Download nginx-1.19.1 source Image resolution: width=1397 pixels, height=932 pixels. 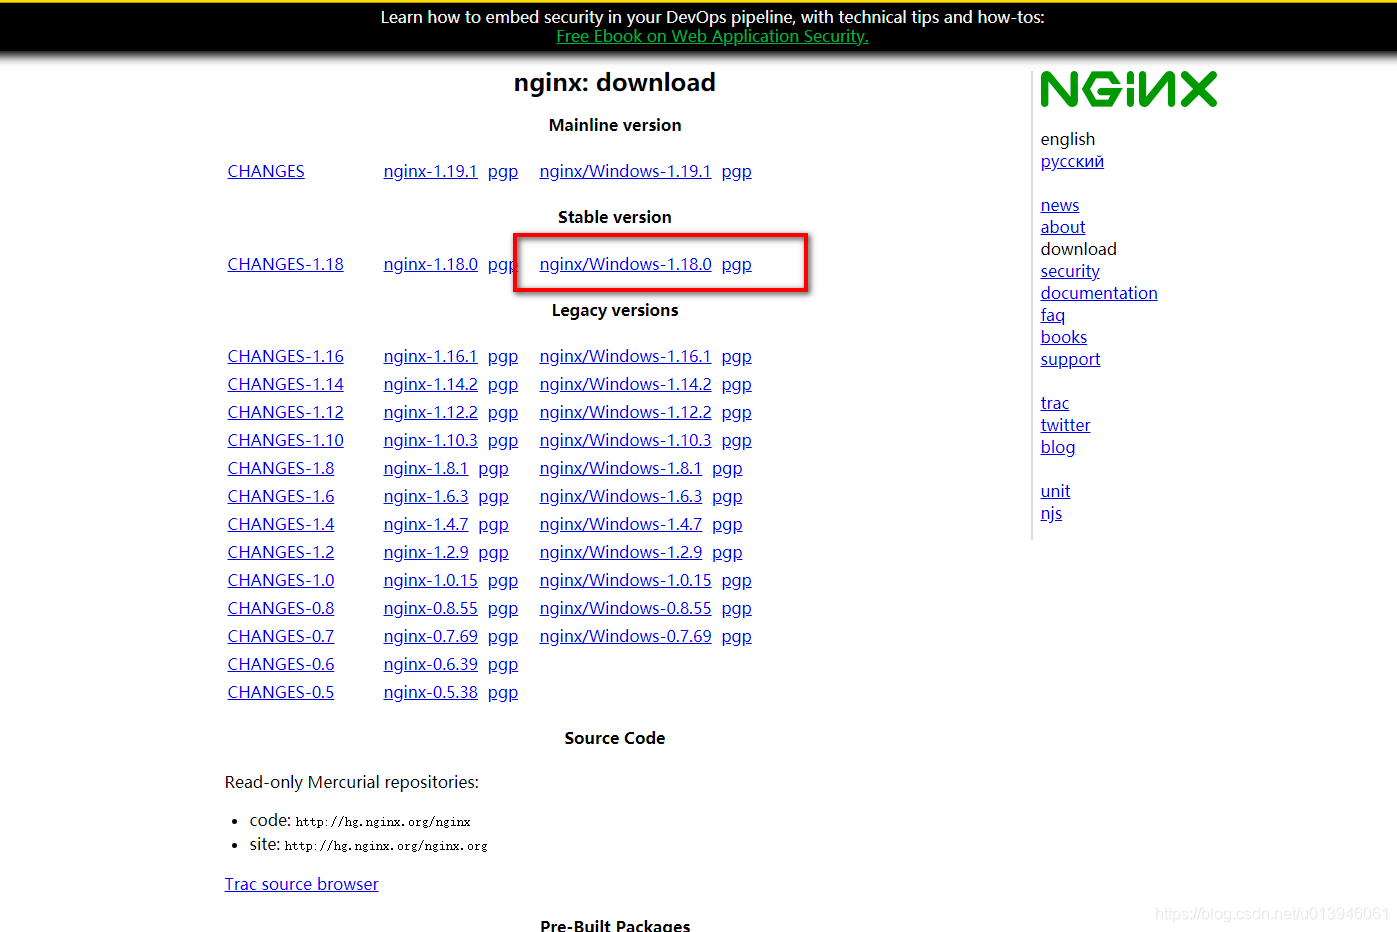[430, 171]
